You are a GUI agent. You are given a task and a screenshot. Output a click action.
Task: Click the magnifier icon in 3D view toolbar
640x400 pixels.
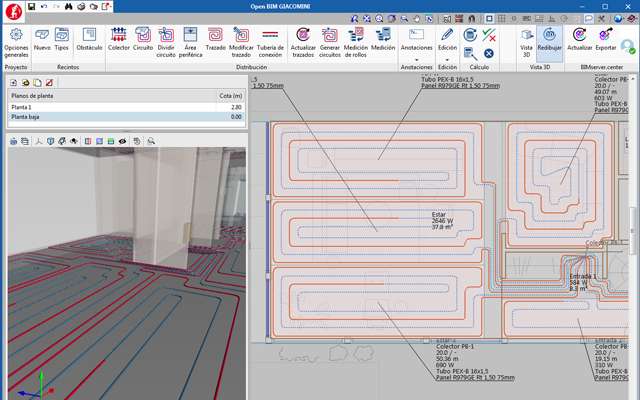[151, 141]
